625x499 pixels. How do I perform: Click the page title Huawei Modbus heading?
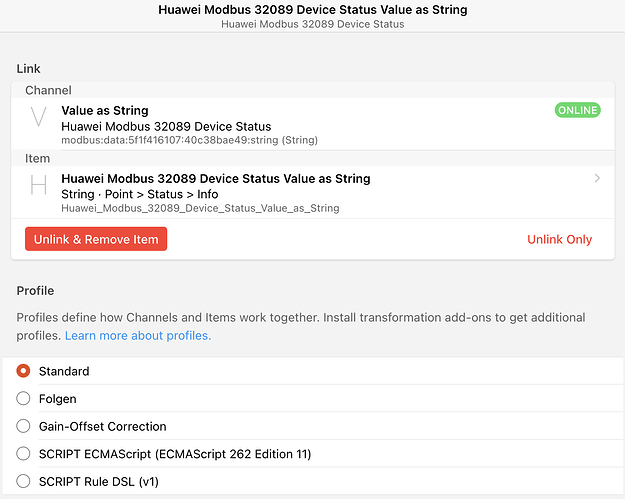312,10
